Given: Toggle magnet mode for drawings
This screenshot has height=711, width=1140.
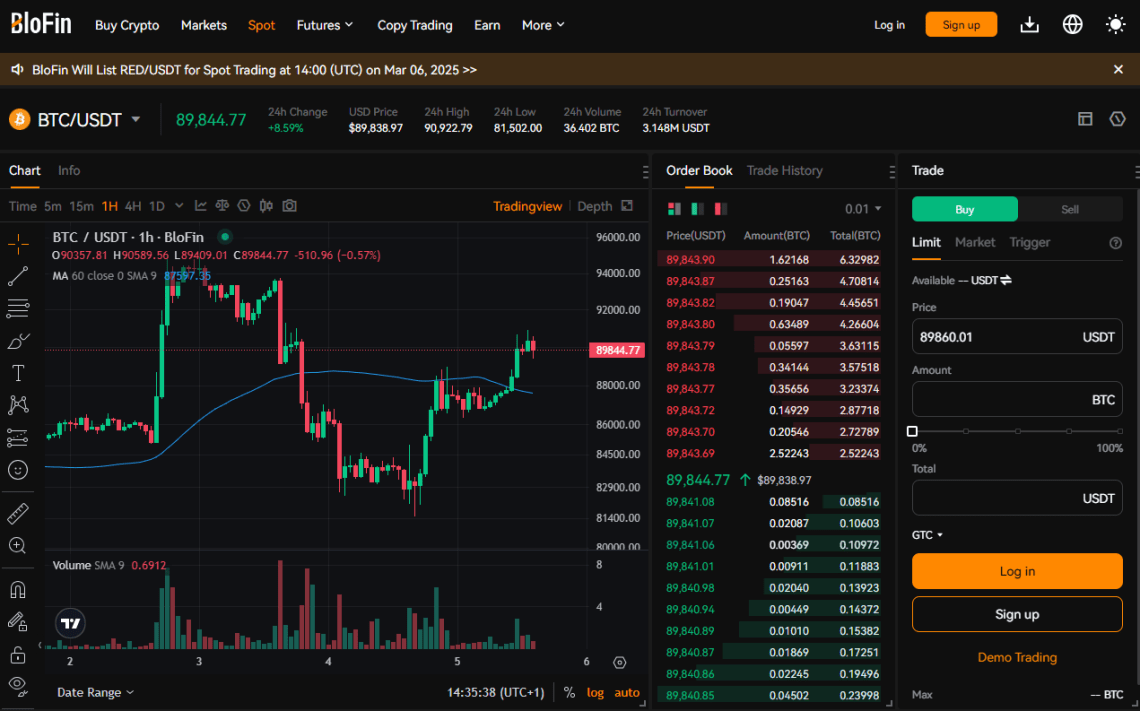Looking at the screenshot, I should [x=18, y=589].
